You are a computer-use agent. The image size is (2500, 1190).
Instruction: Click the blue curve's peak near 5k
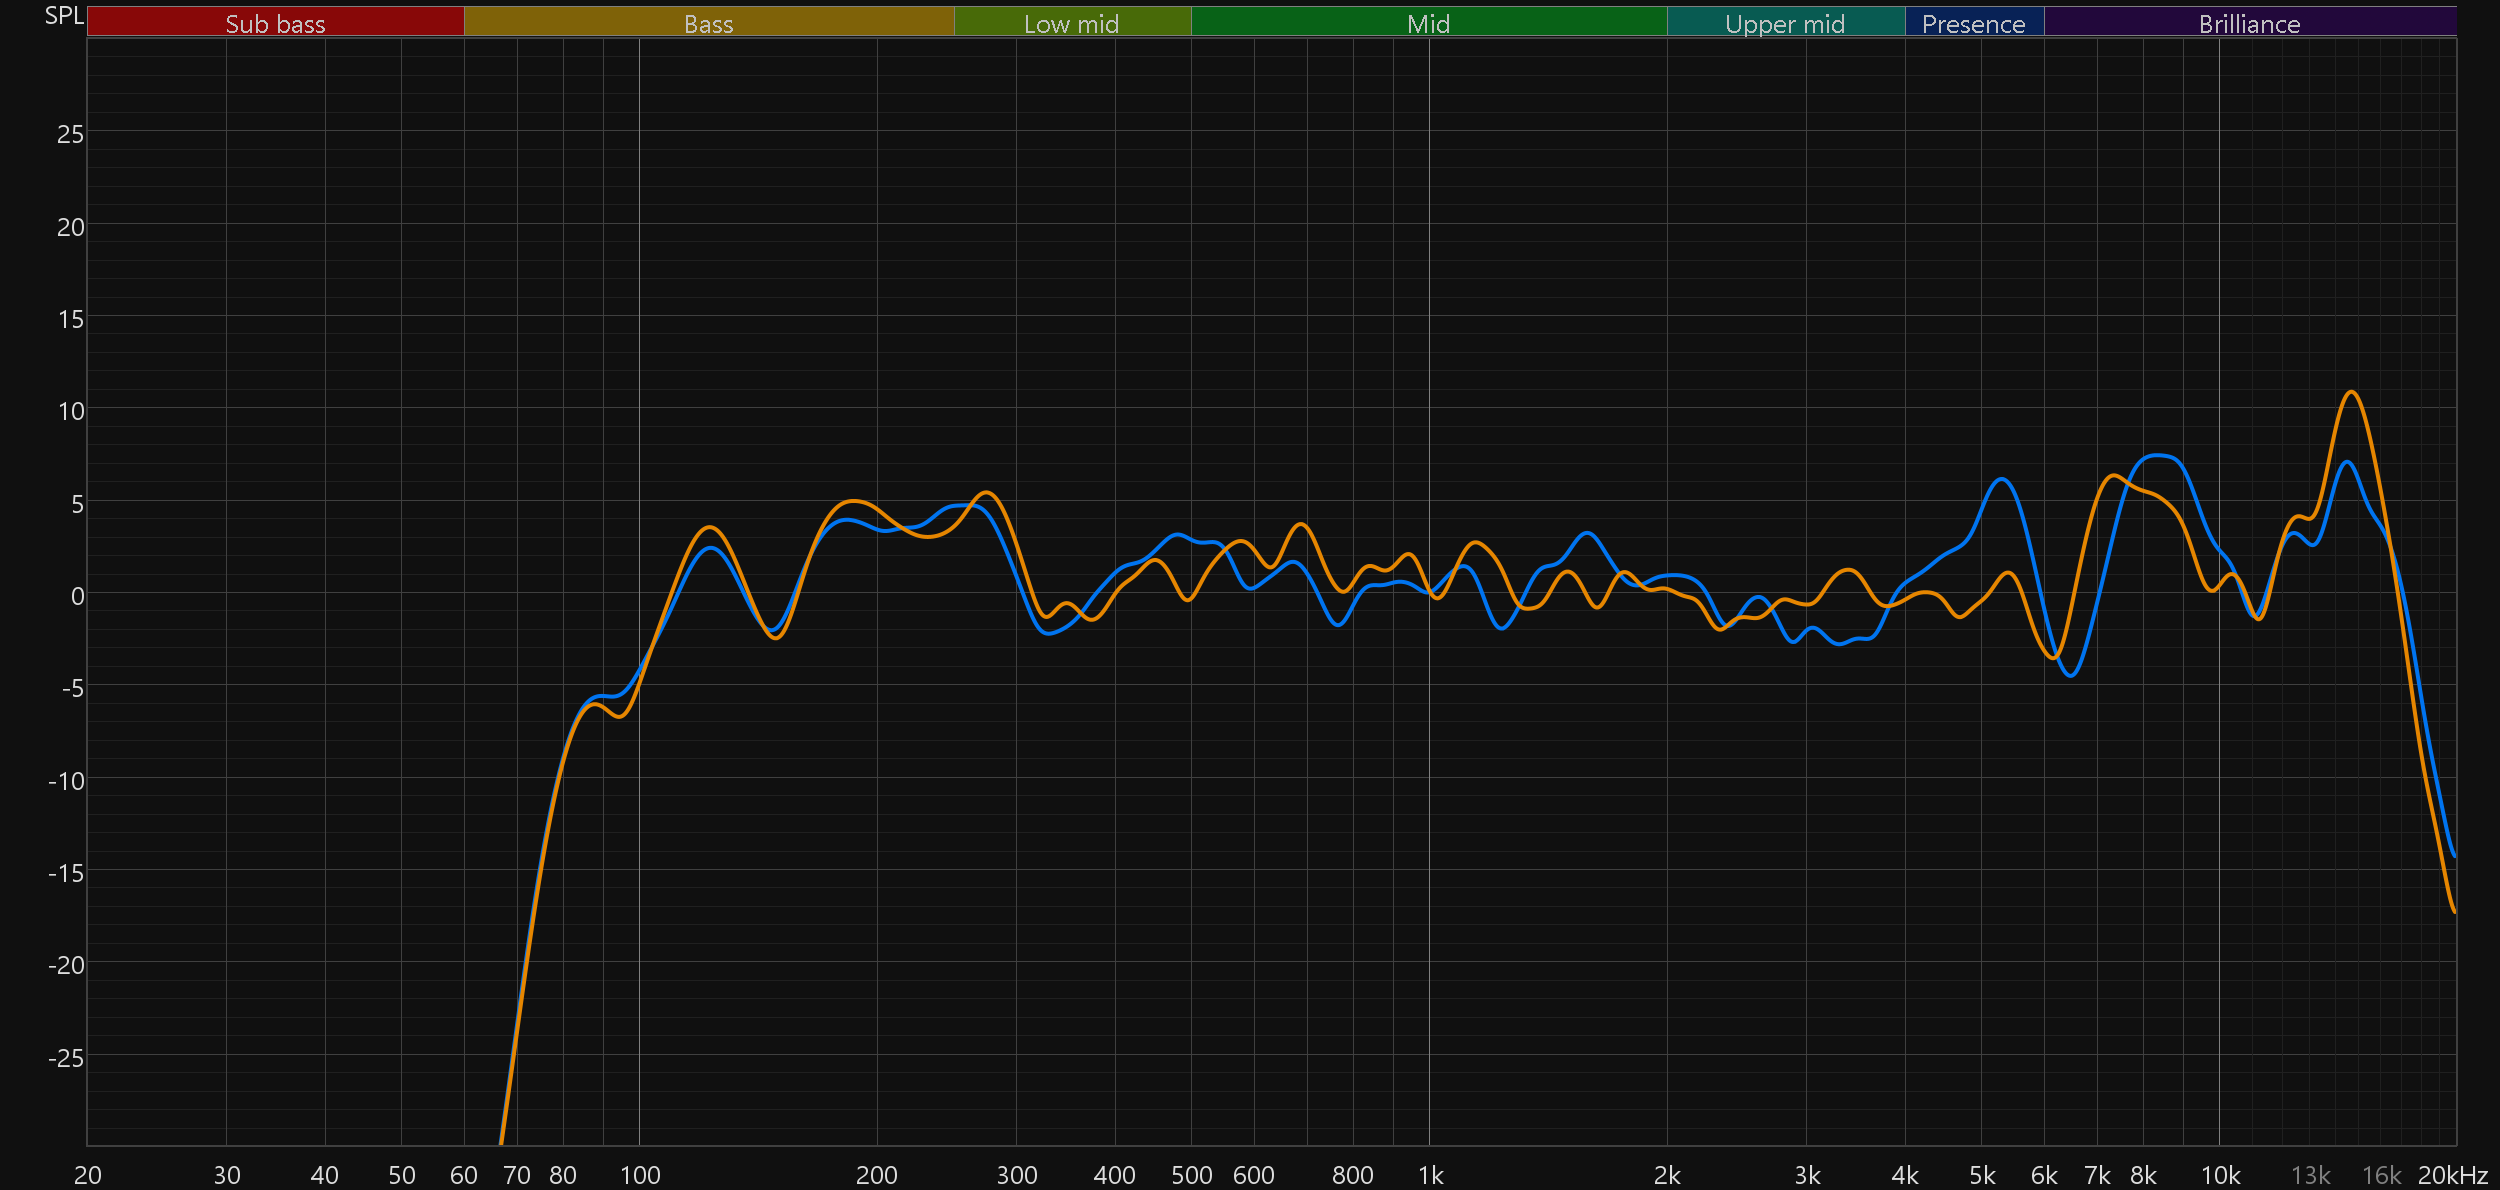(2002, 479)
